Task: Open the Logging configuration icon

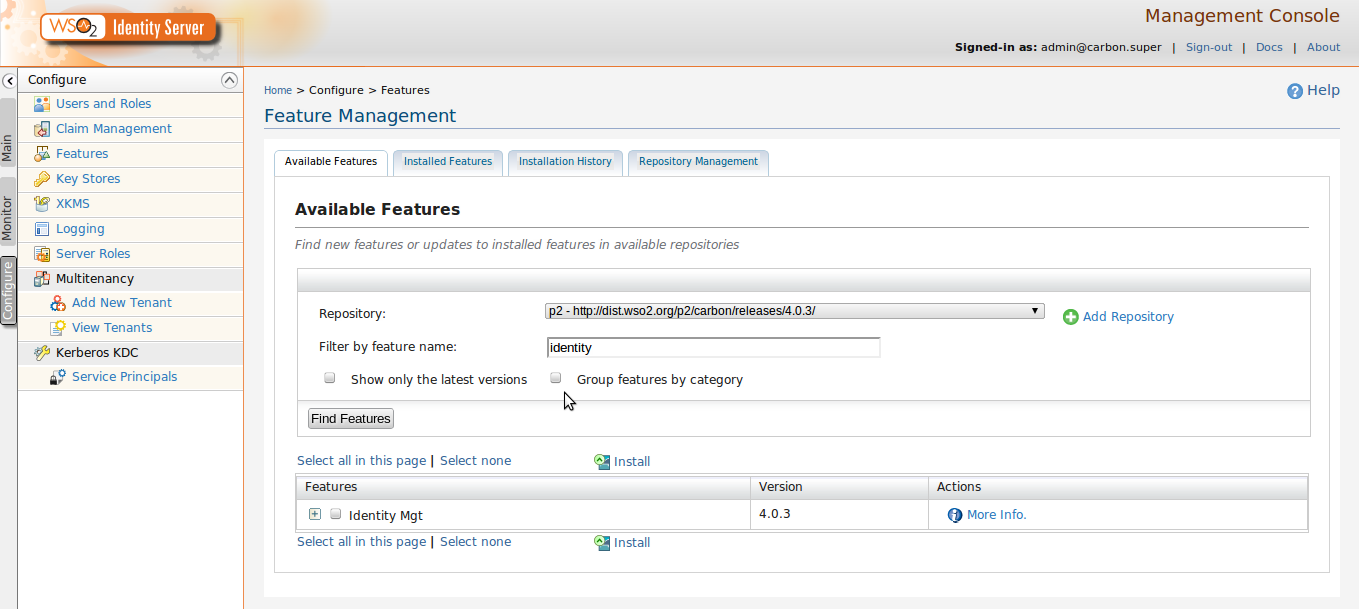Action: coord(41,228)
